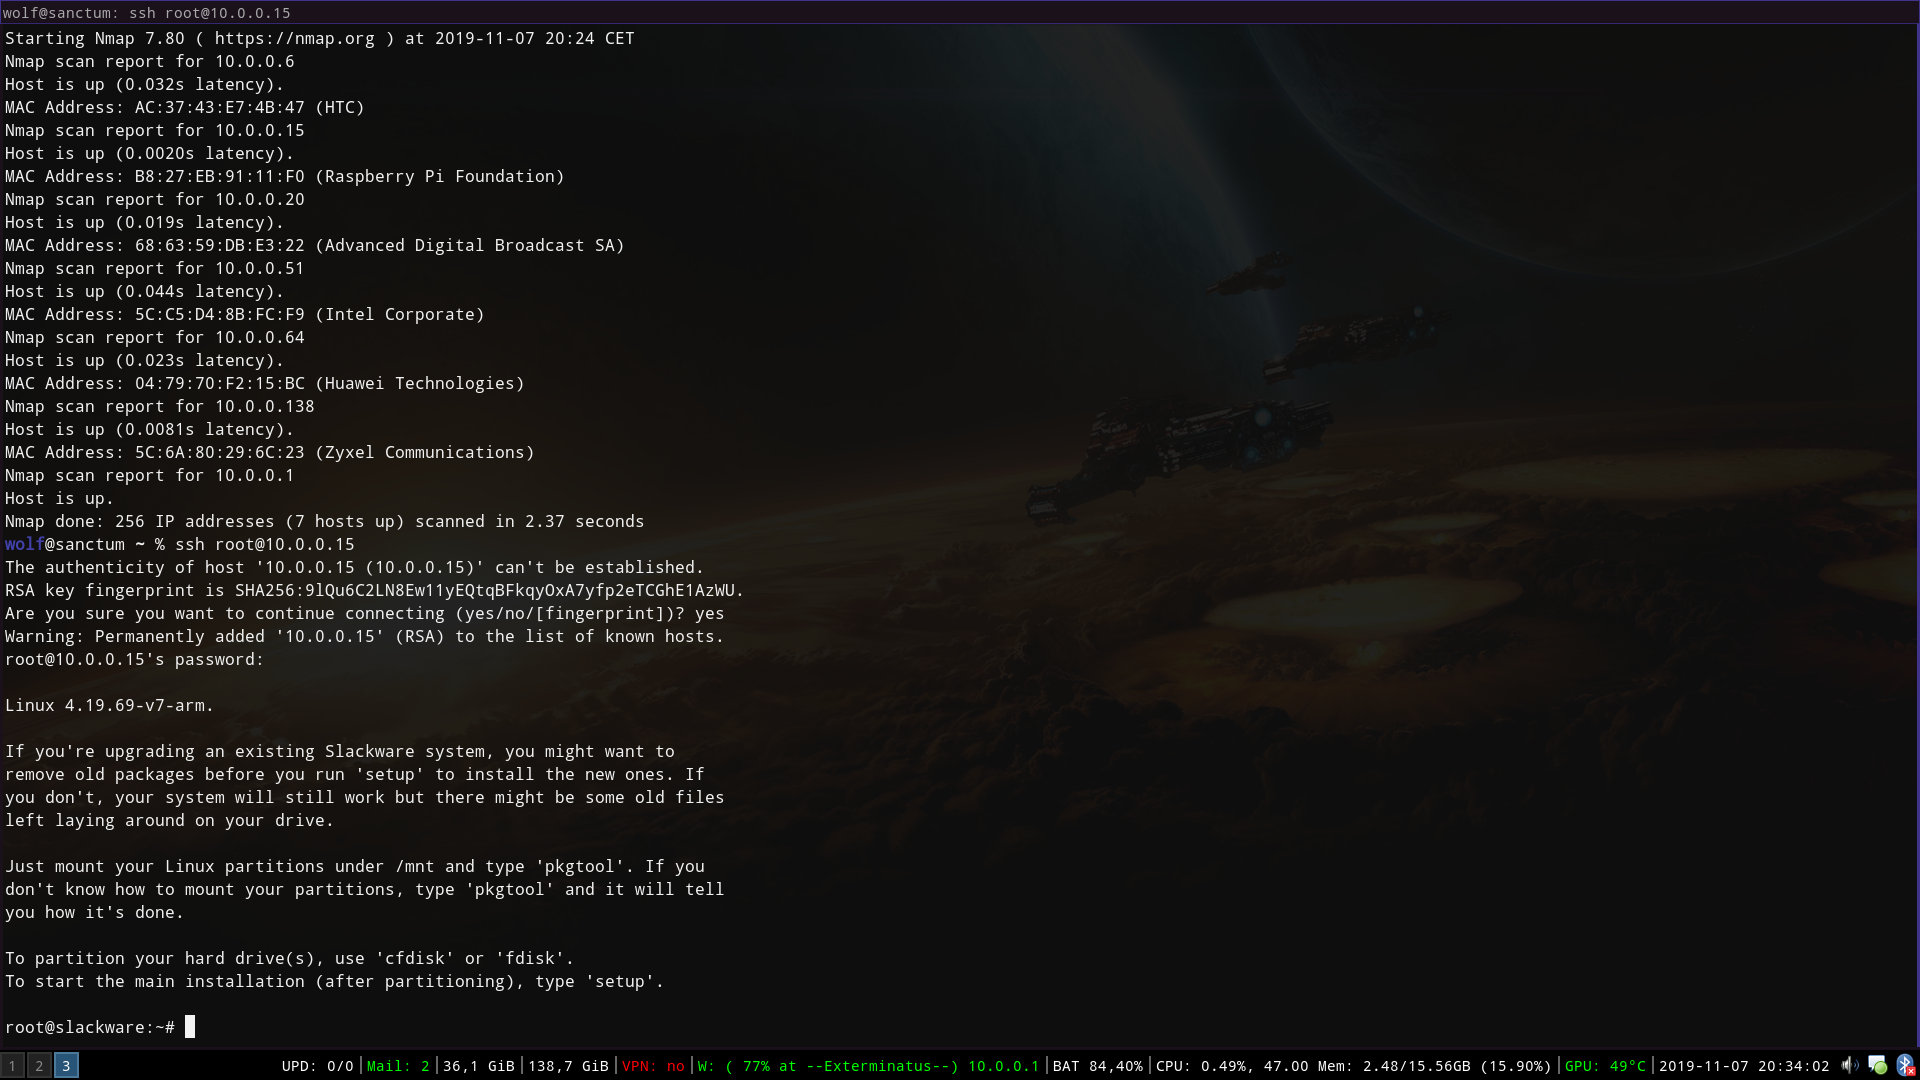This screenshot has height=1080, width=1920.
Task: Click the 'Zyxel Communications' MAC address line
Action: 270,452
